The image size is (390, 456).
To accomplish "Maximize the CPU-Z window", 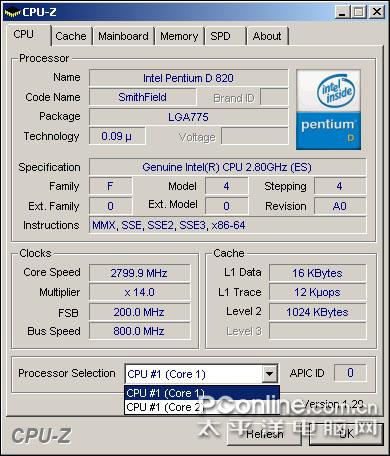I will (x=359, y=12).
